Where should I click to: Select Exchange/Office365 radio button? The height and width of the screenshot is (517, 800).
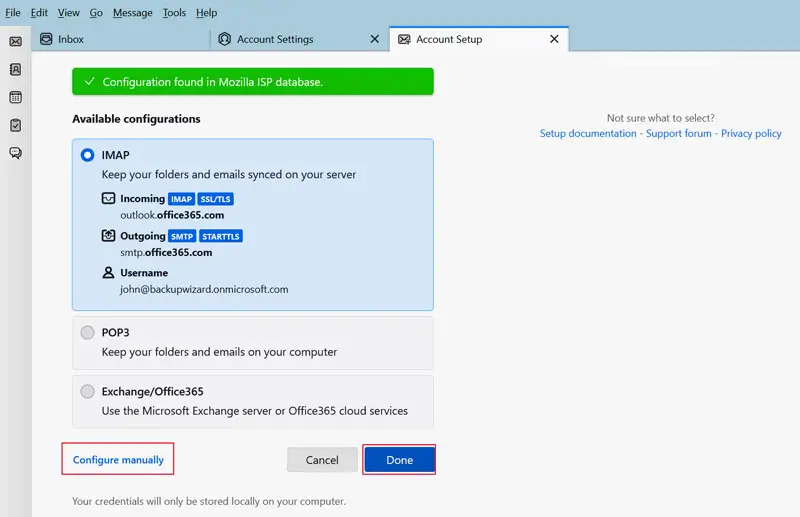[x=88, y=391]
